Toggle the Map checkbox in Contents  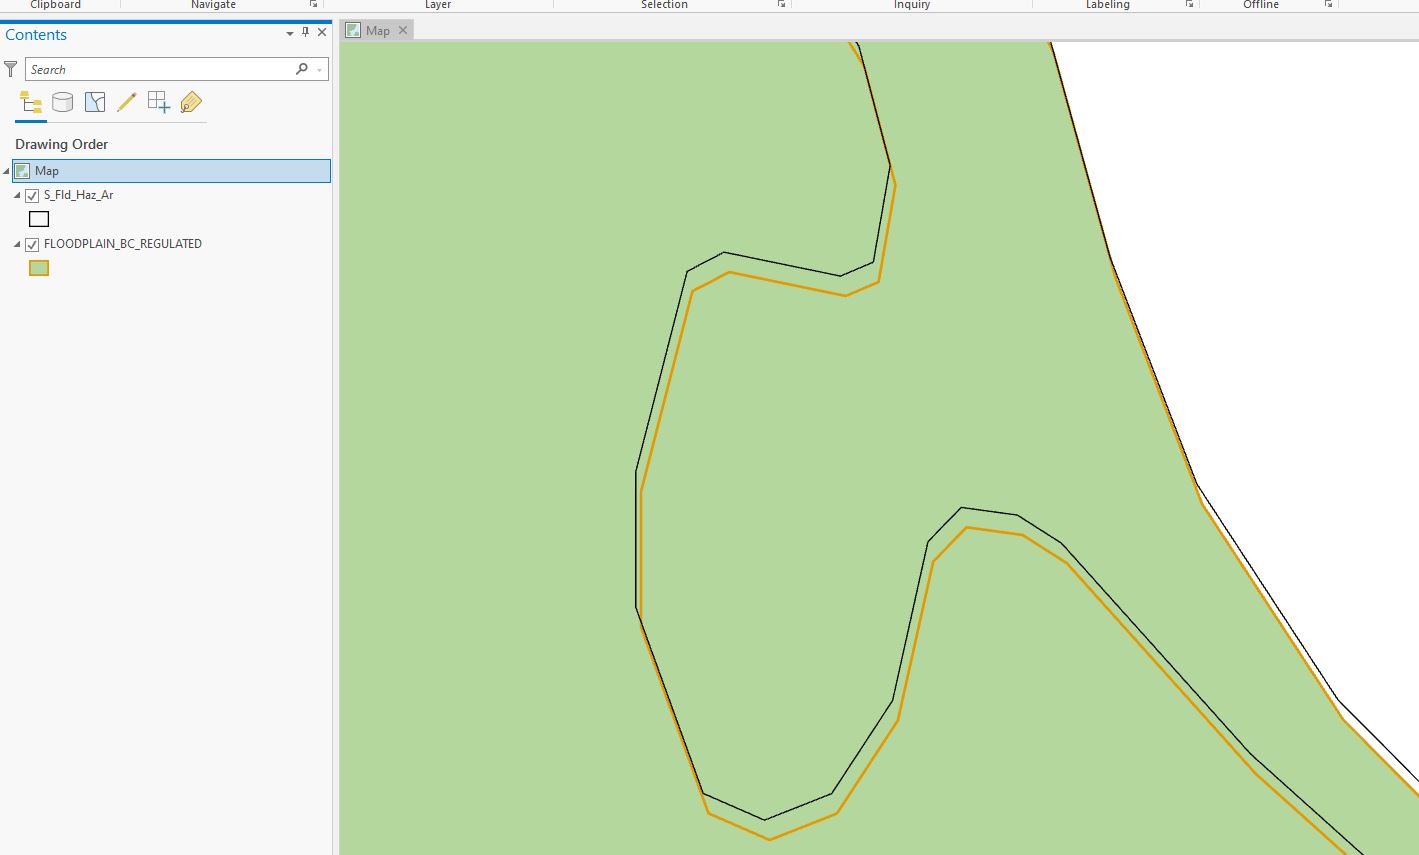(x=20, y=170)
